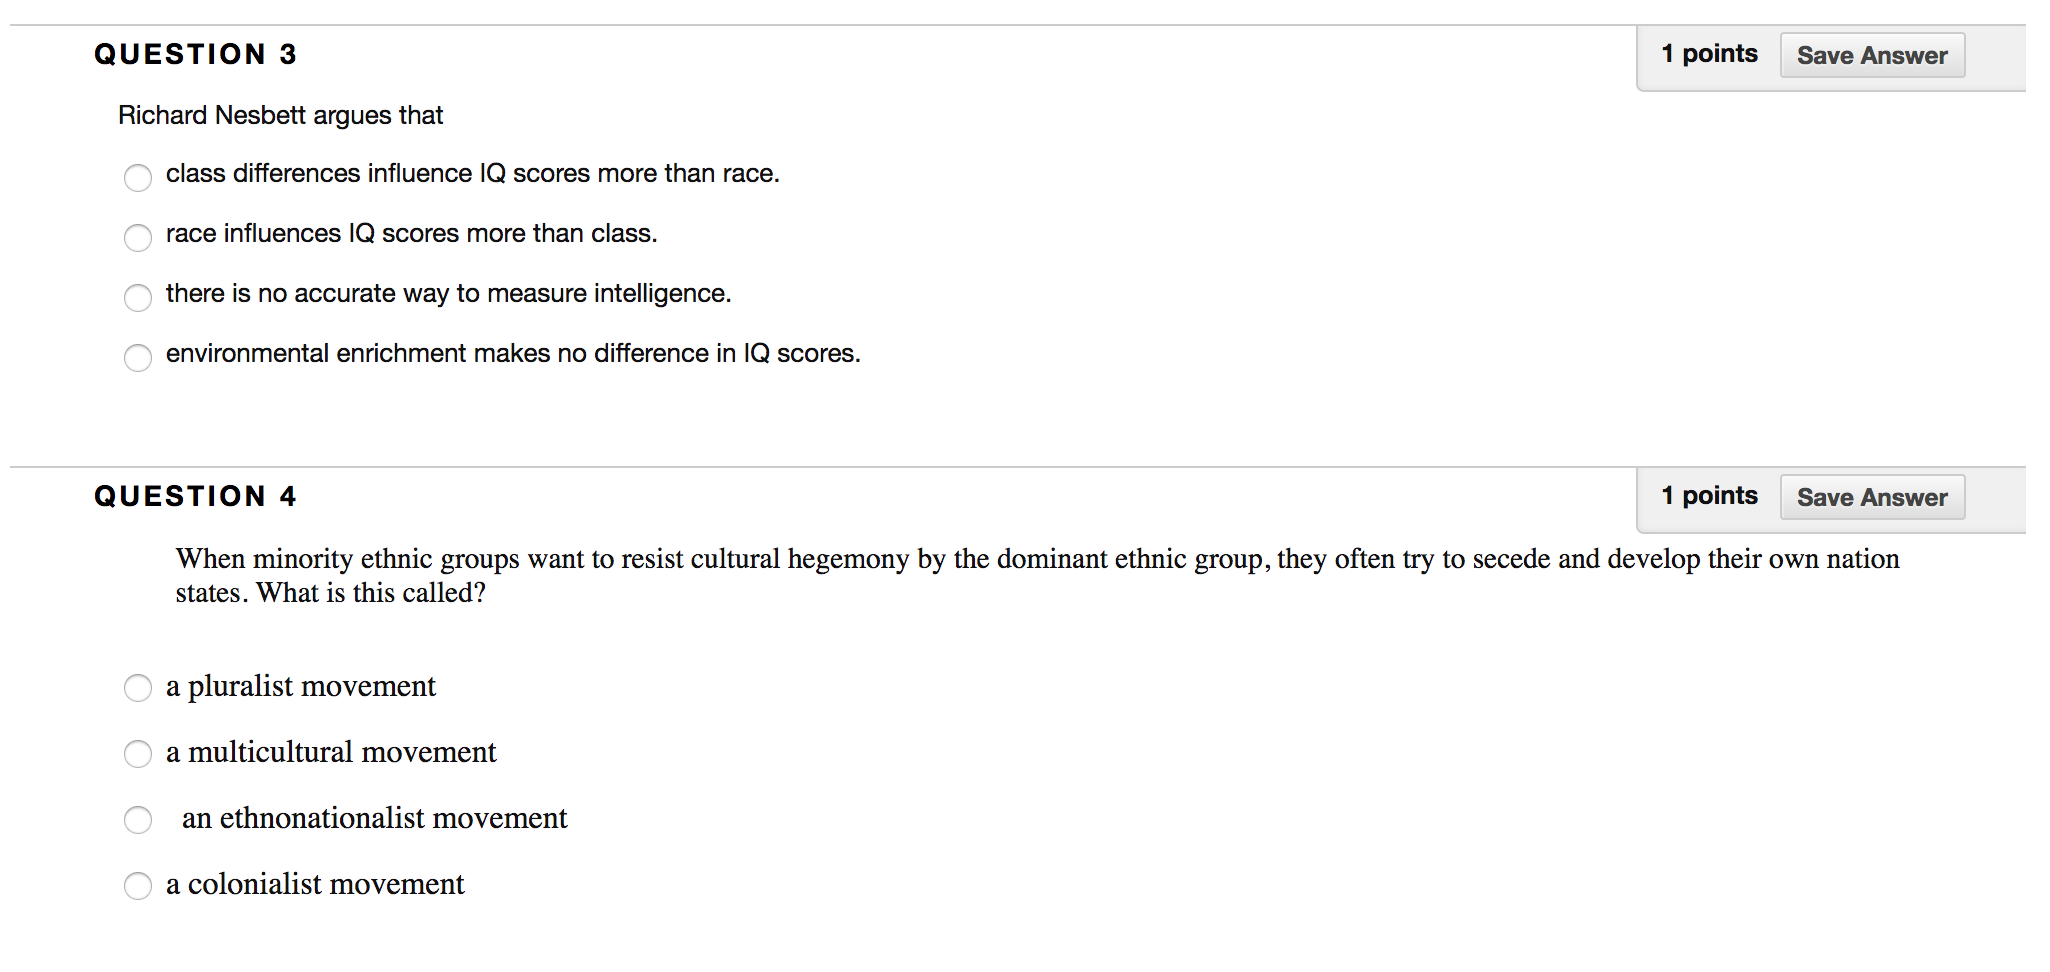Choose 'a pluralist movement' answer
This screenshot has height=972, width=2050.
coord(138,688)
